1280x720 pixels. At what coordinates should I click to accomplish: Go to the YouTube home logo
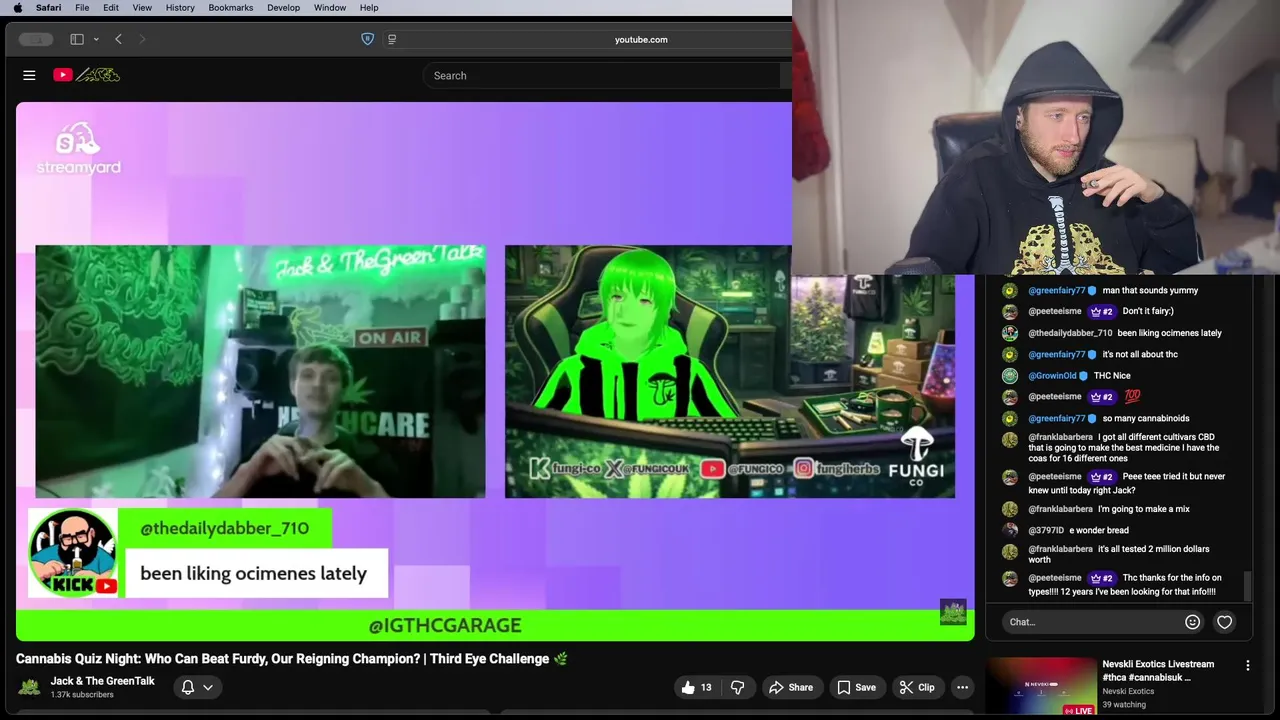coord(87,75)
